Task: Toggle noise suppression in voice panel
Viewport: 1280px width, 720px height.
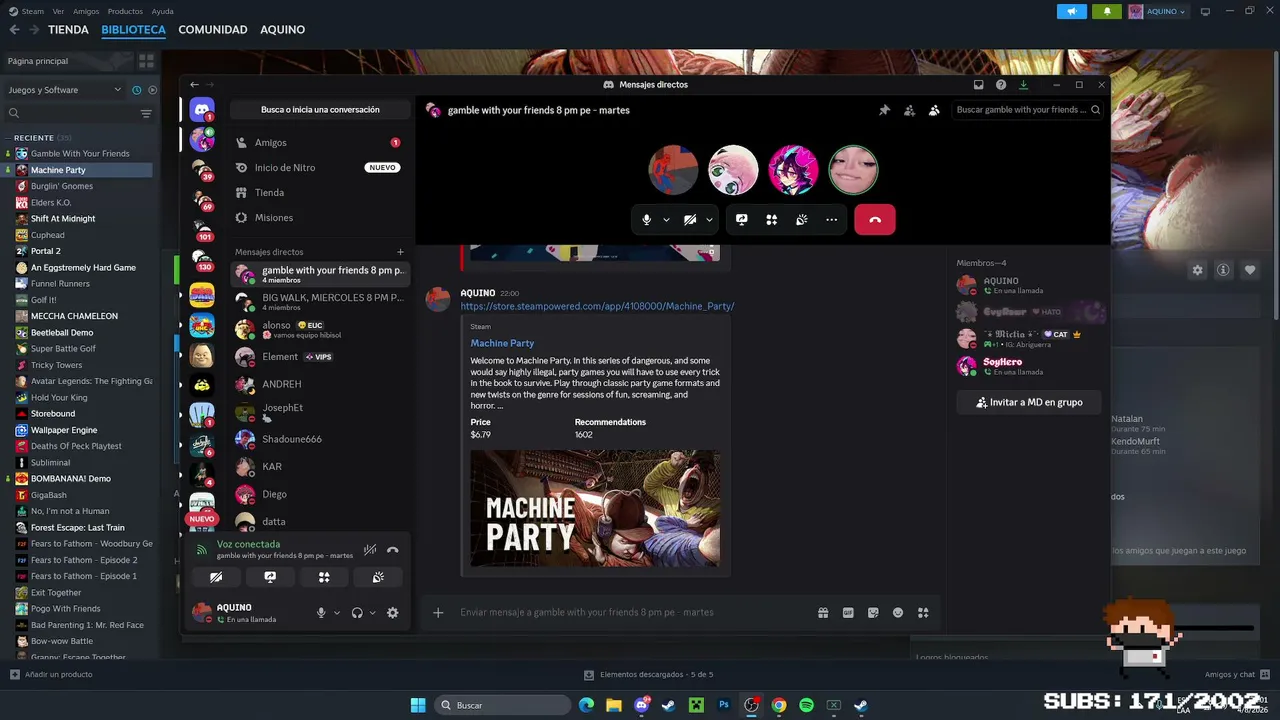Action: coord(370,550)
